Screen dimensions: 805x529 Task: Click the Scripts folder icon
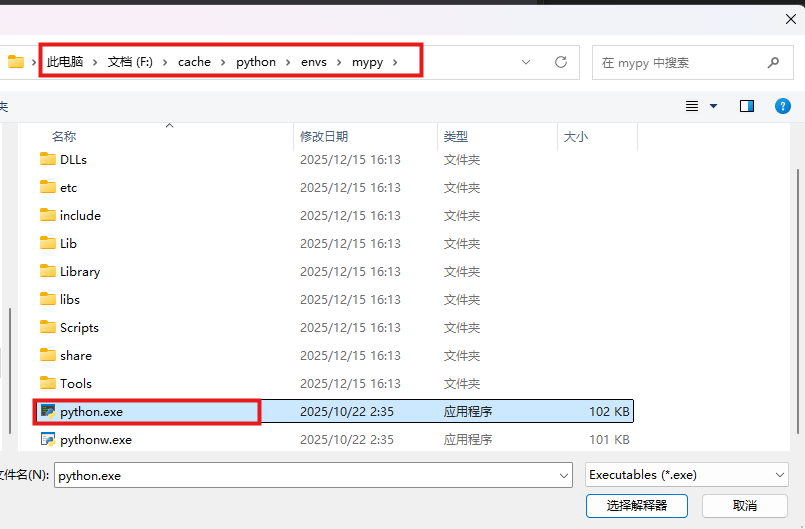pos(47,327)
